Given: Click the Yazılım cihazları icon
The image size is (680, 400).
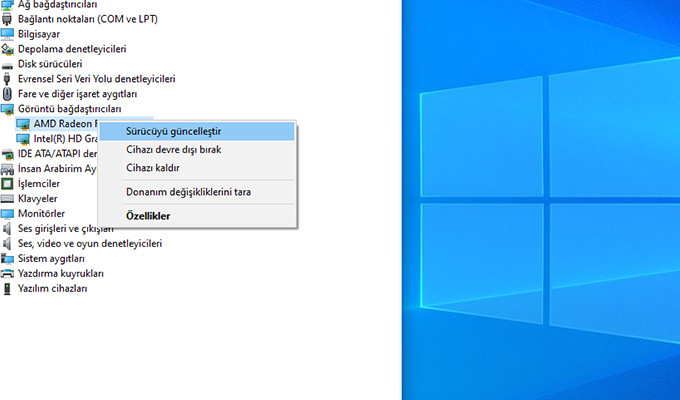Looking at the screenshot, I should (7, 289).
